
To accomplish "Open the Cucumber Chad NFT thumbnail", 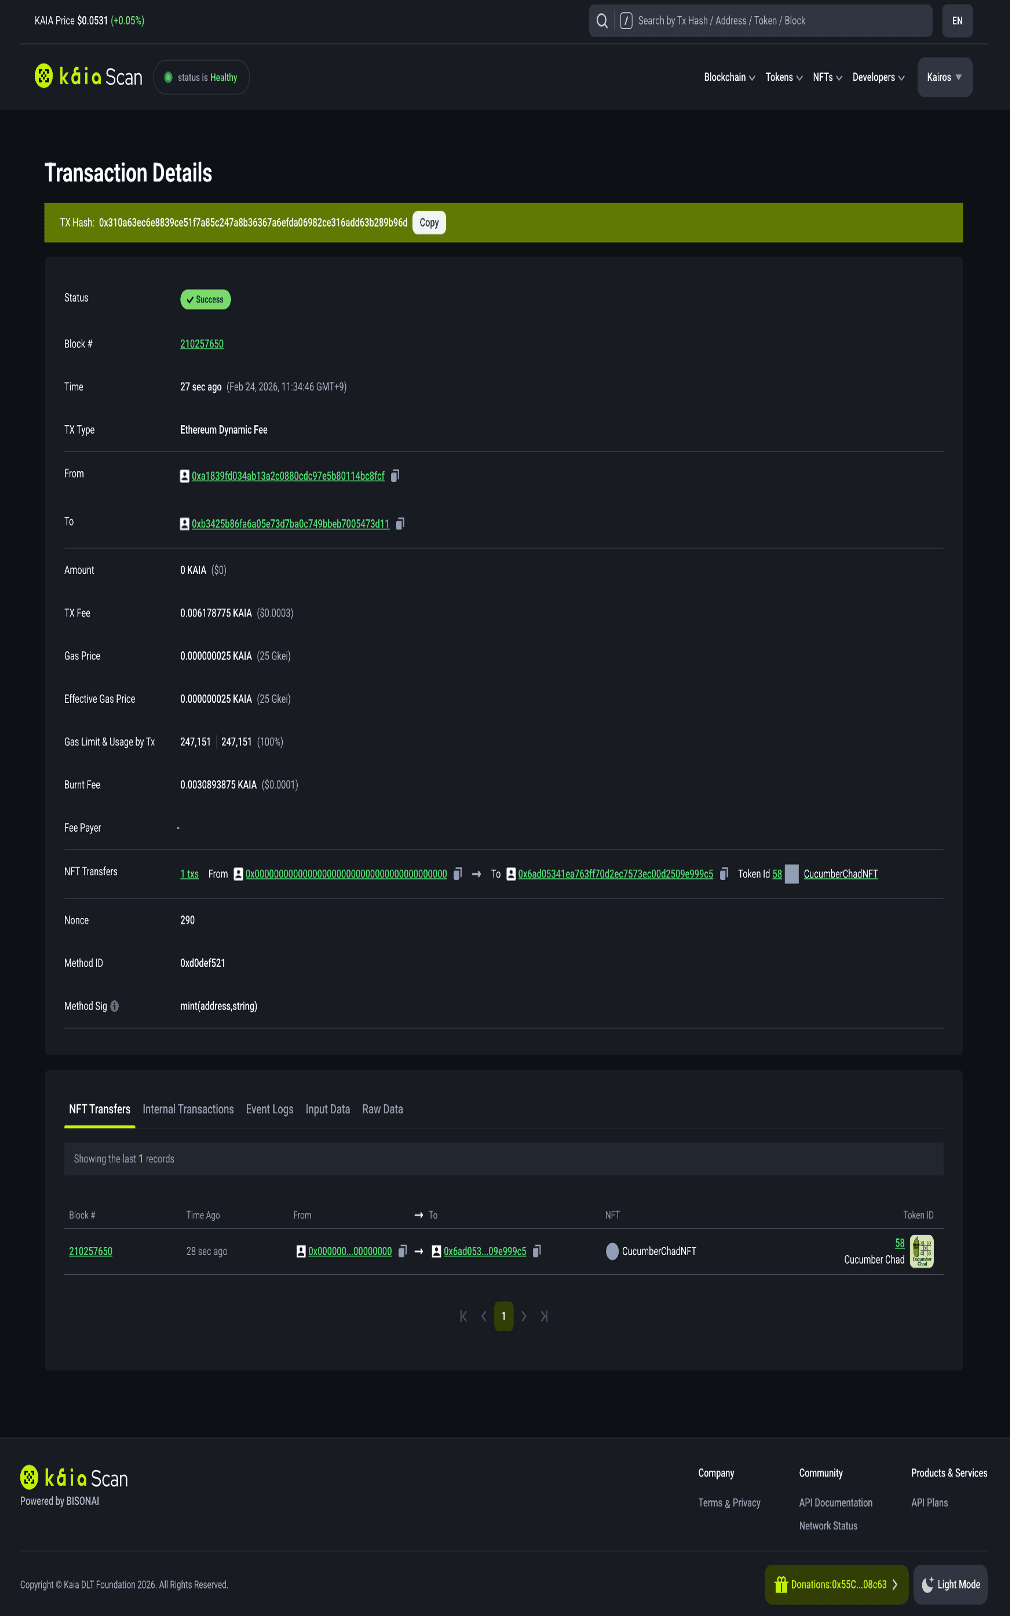I will (x=922, y=1251).
